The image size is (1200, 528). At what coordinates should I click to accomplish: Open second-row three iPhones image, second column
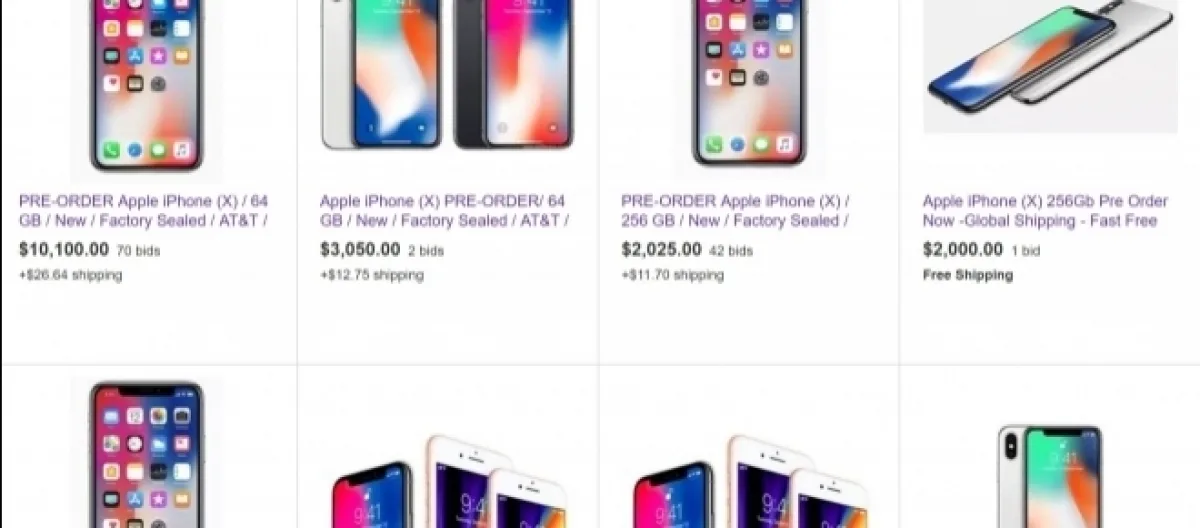pos(447,480)
